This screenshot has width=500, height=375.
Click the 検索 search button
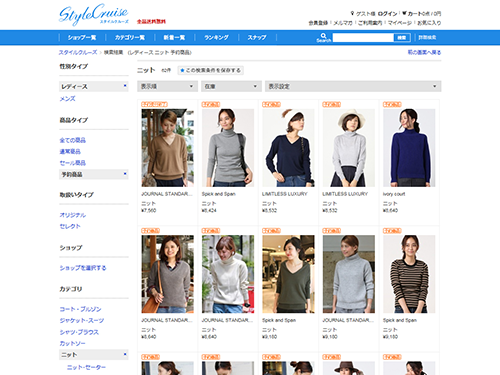click(x=402, y=38)
